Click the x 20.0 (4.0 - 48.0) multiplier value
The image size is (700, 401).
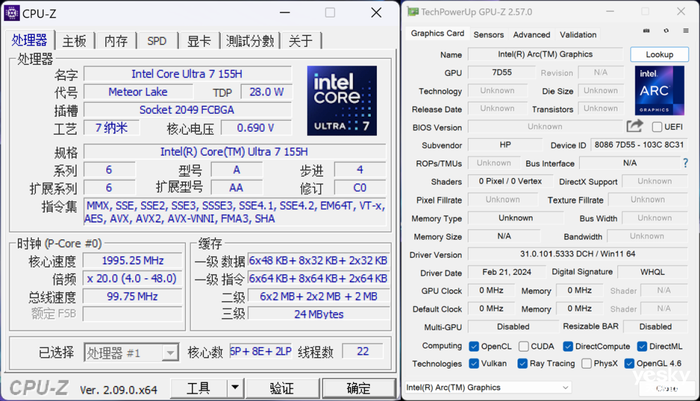[x=133, y=278]
